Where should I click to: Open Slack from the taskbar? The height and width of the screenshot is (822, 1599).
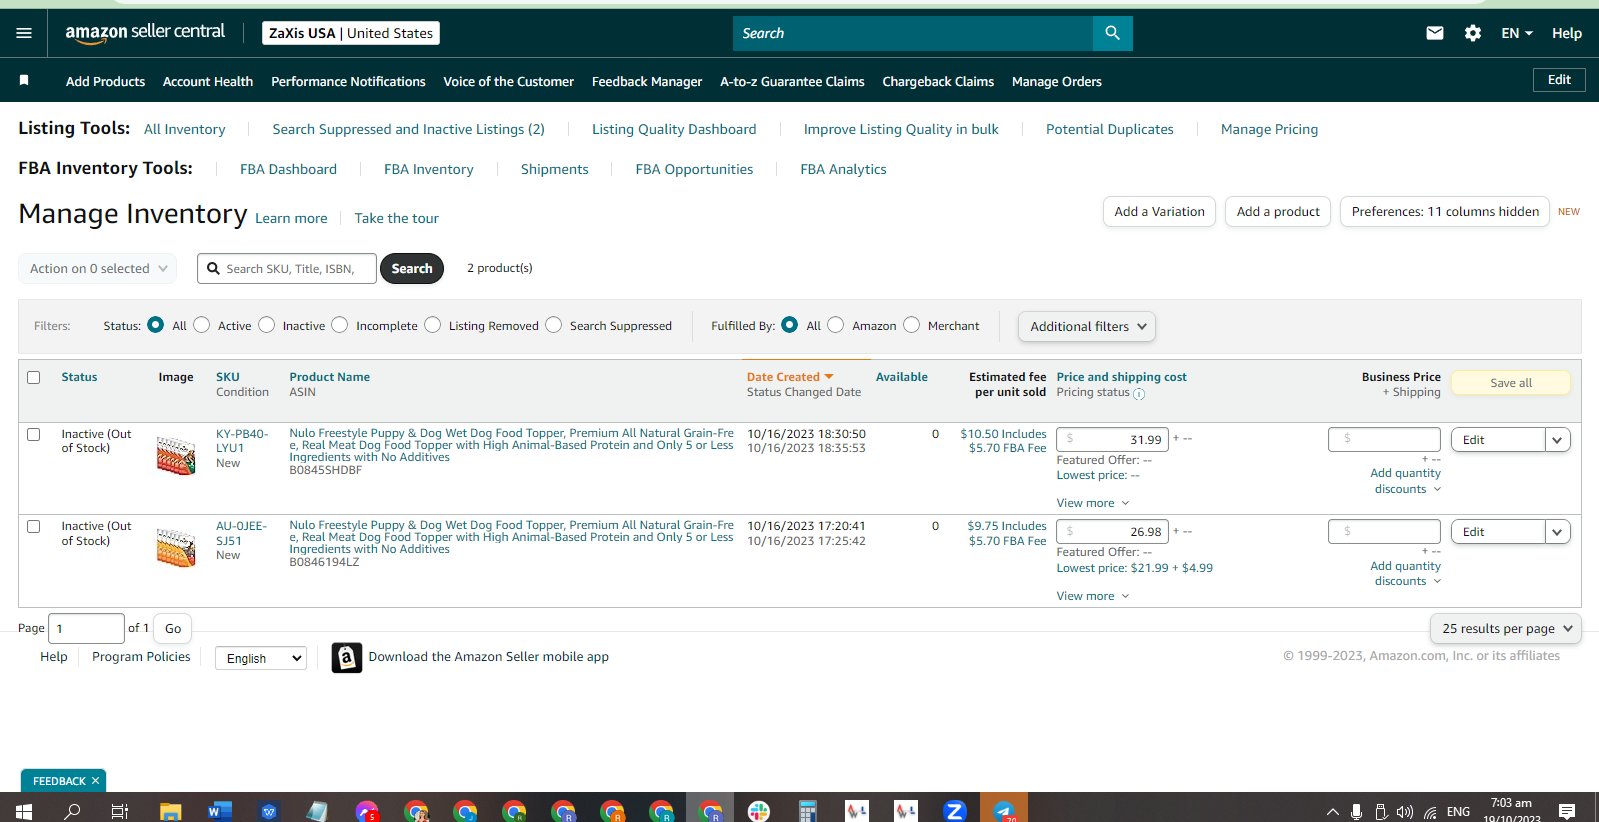(x=759, y=811)
